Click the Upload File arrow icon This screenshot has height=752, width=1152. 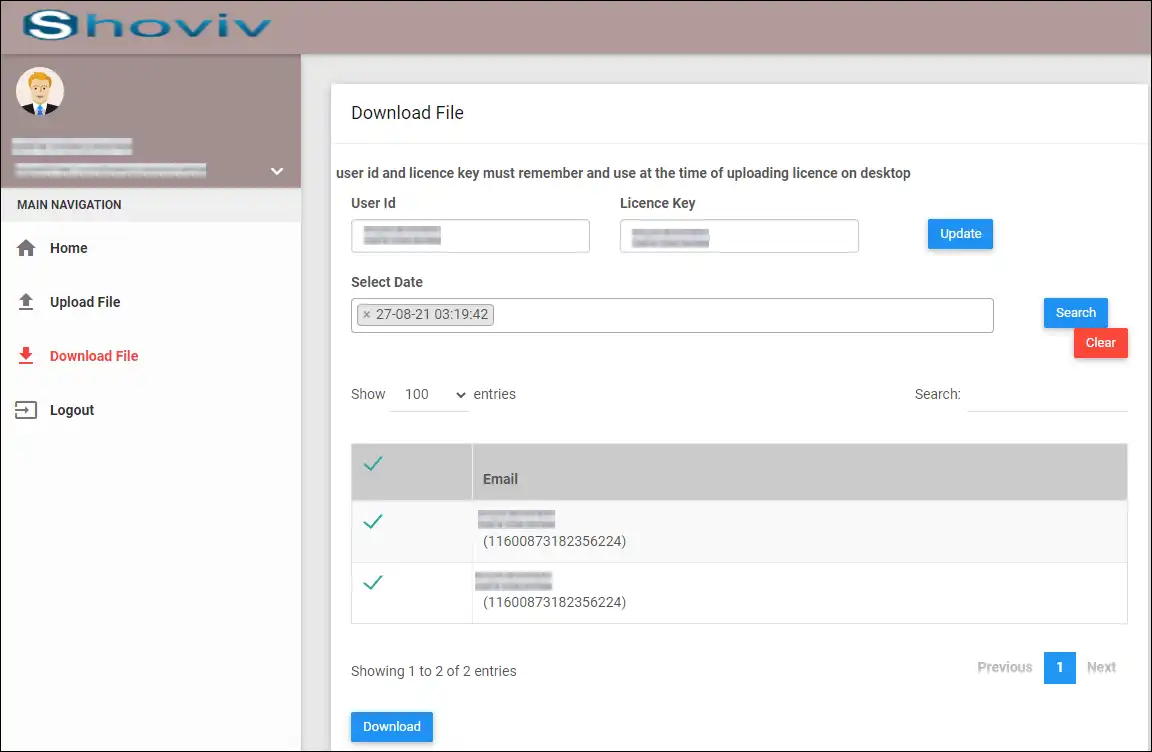tap(26, 302)
